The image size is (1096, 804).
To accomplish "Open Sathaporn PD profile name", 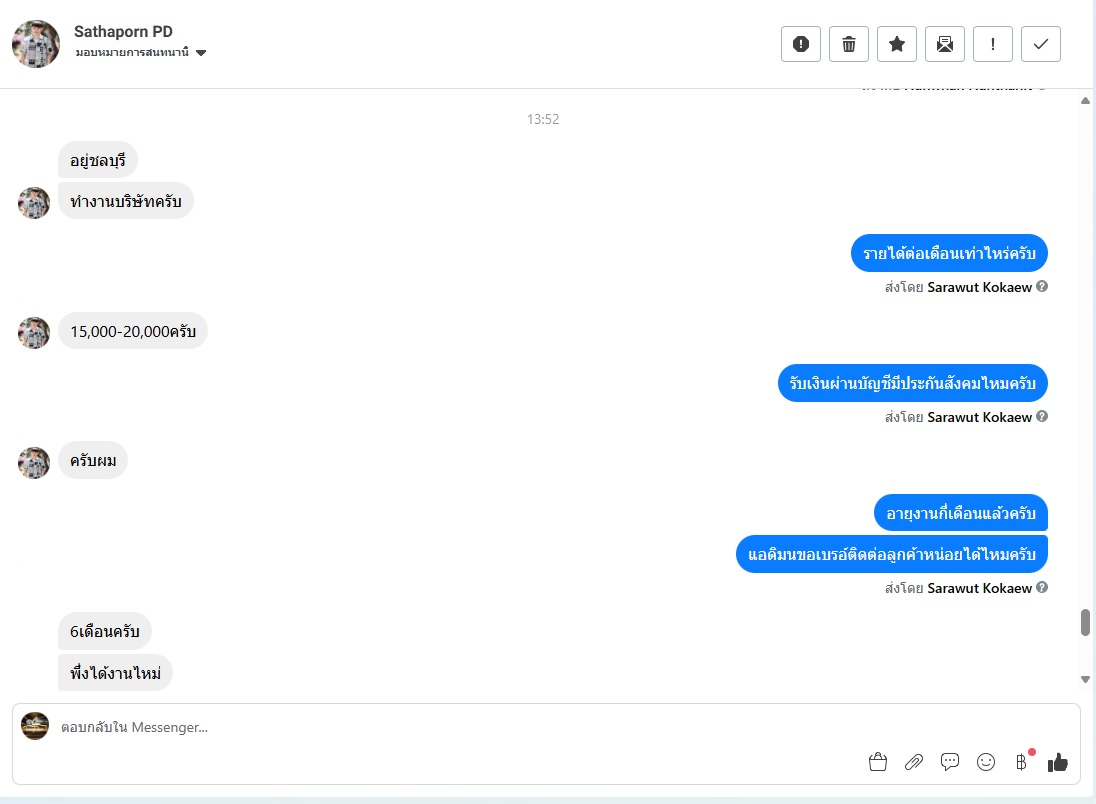I will coord(123,31).
